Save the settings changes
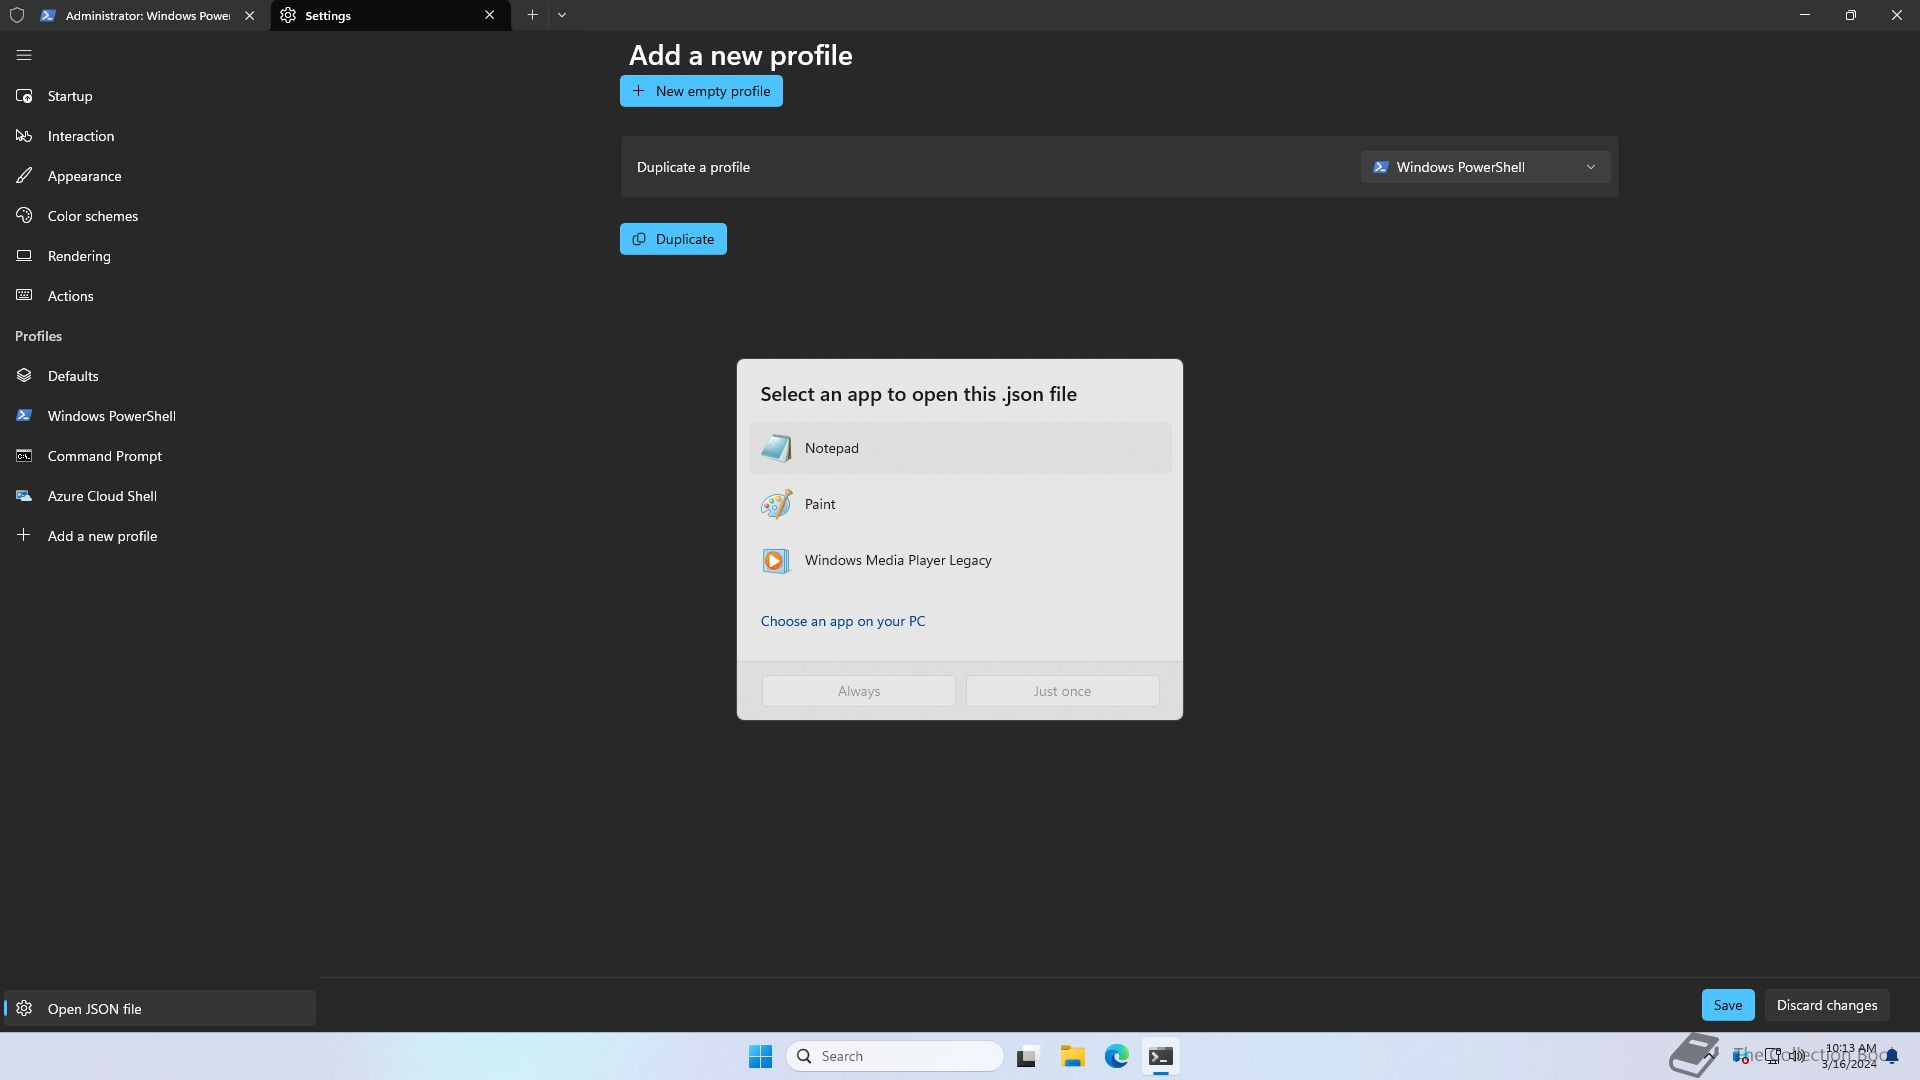Image resolution: width=1920 pixels, height=1080 pixels. point(1728,1005)
